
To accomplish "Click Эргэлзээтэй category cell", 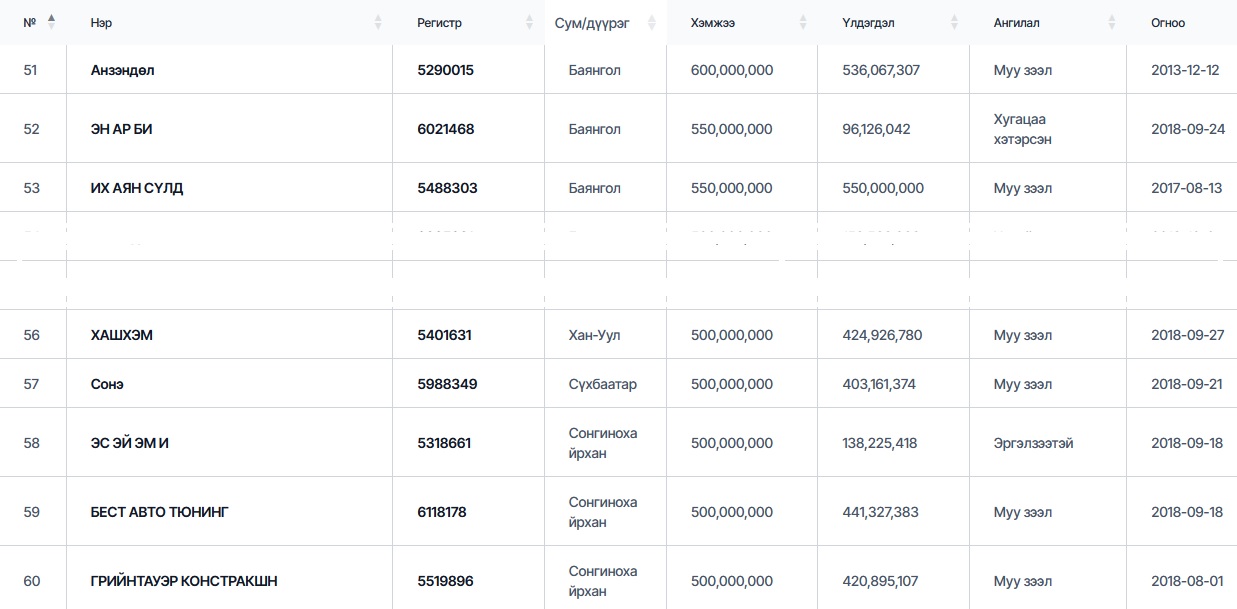I will pos(1033,443).
